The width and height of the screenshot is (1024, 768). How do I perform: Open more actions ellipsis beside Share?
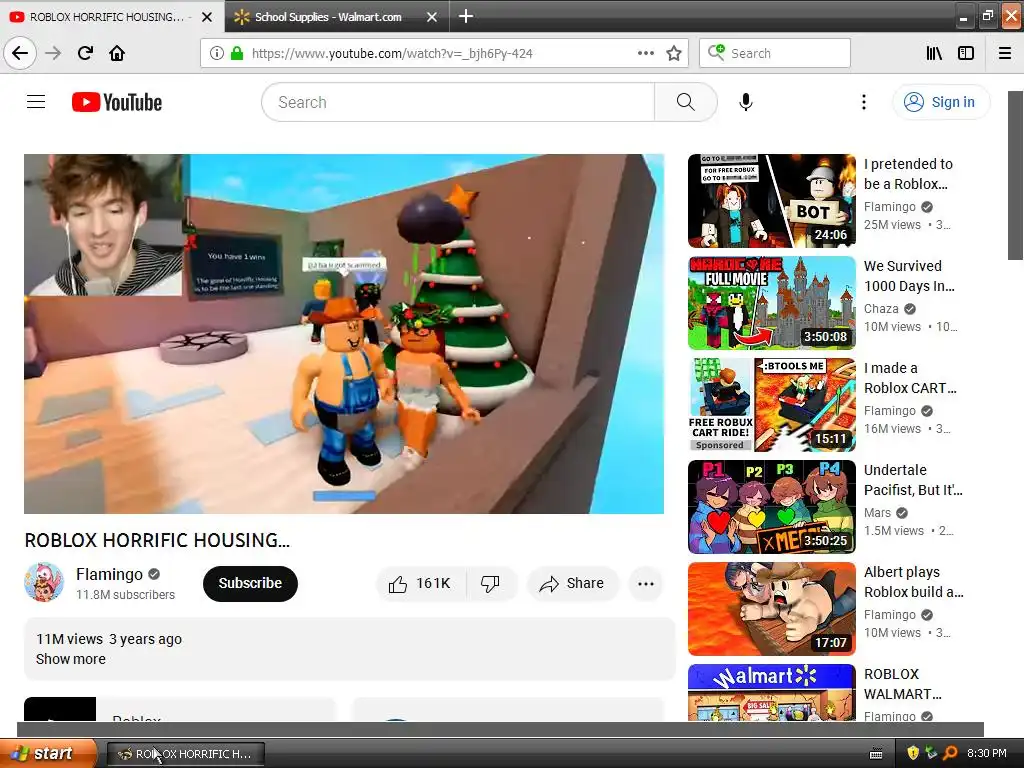646,584
